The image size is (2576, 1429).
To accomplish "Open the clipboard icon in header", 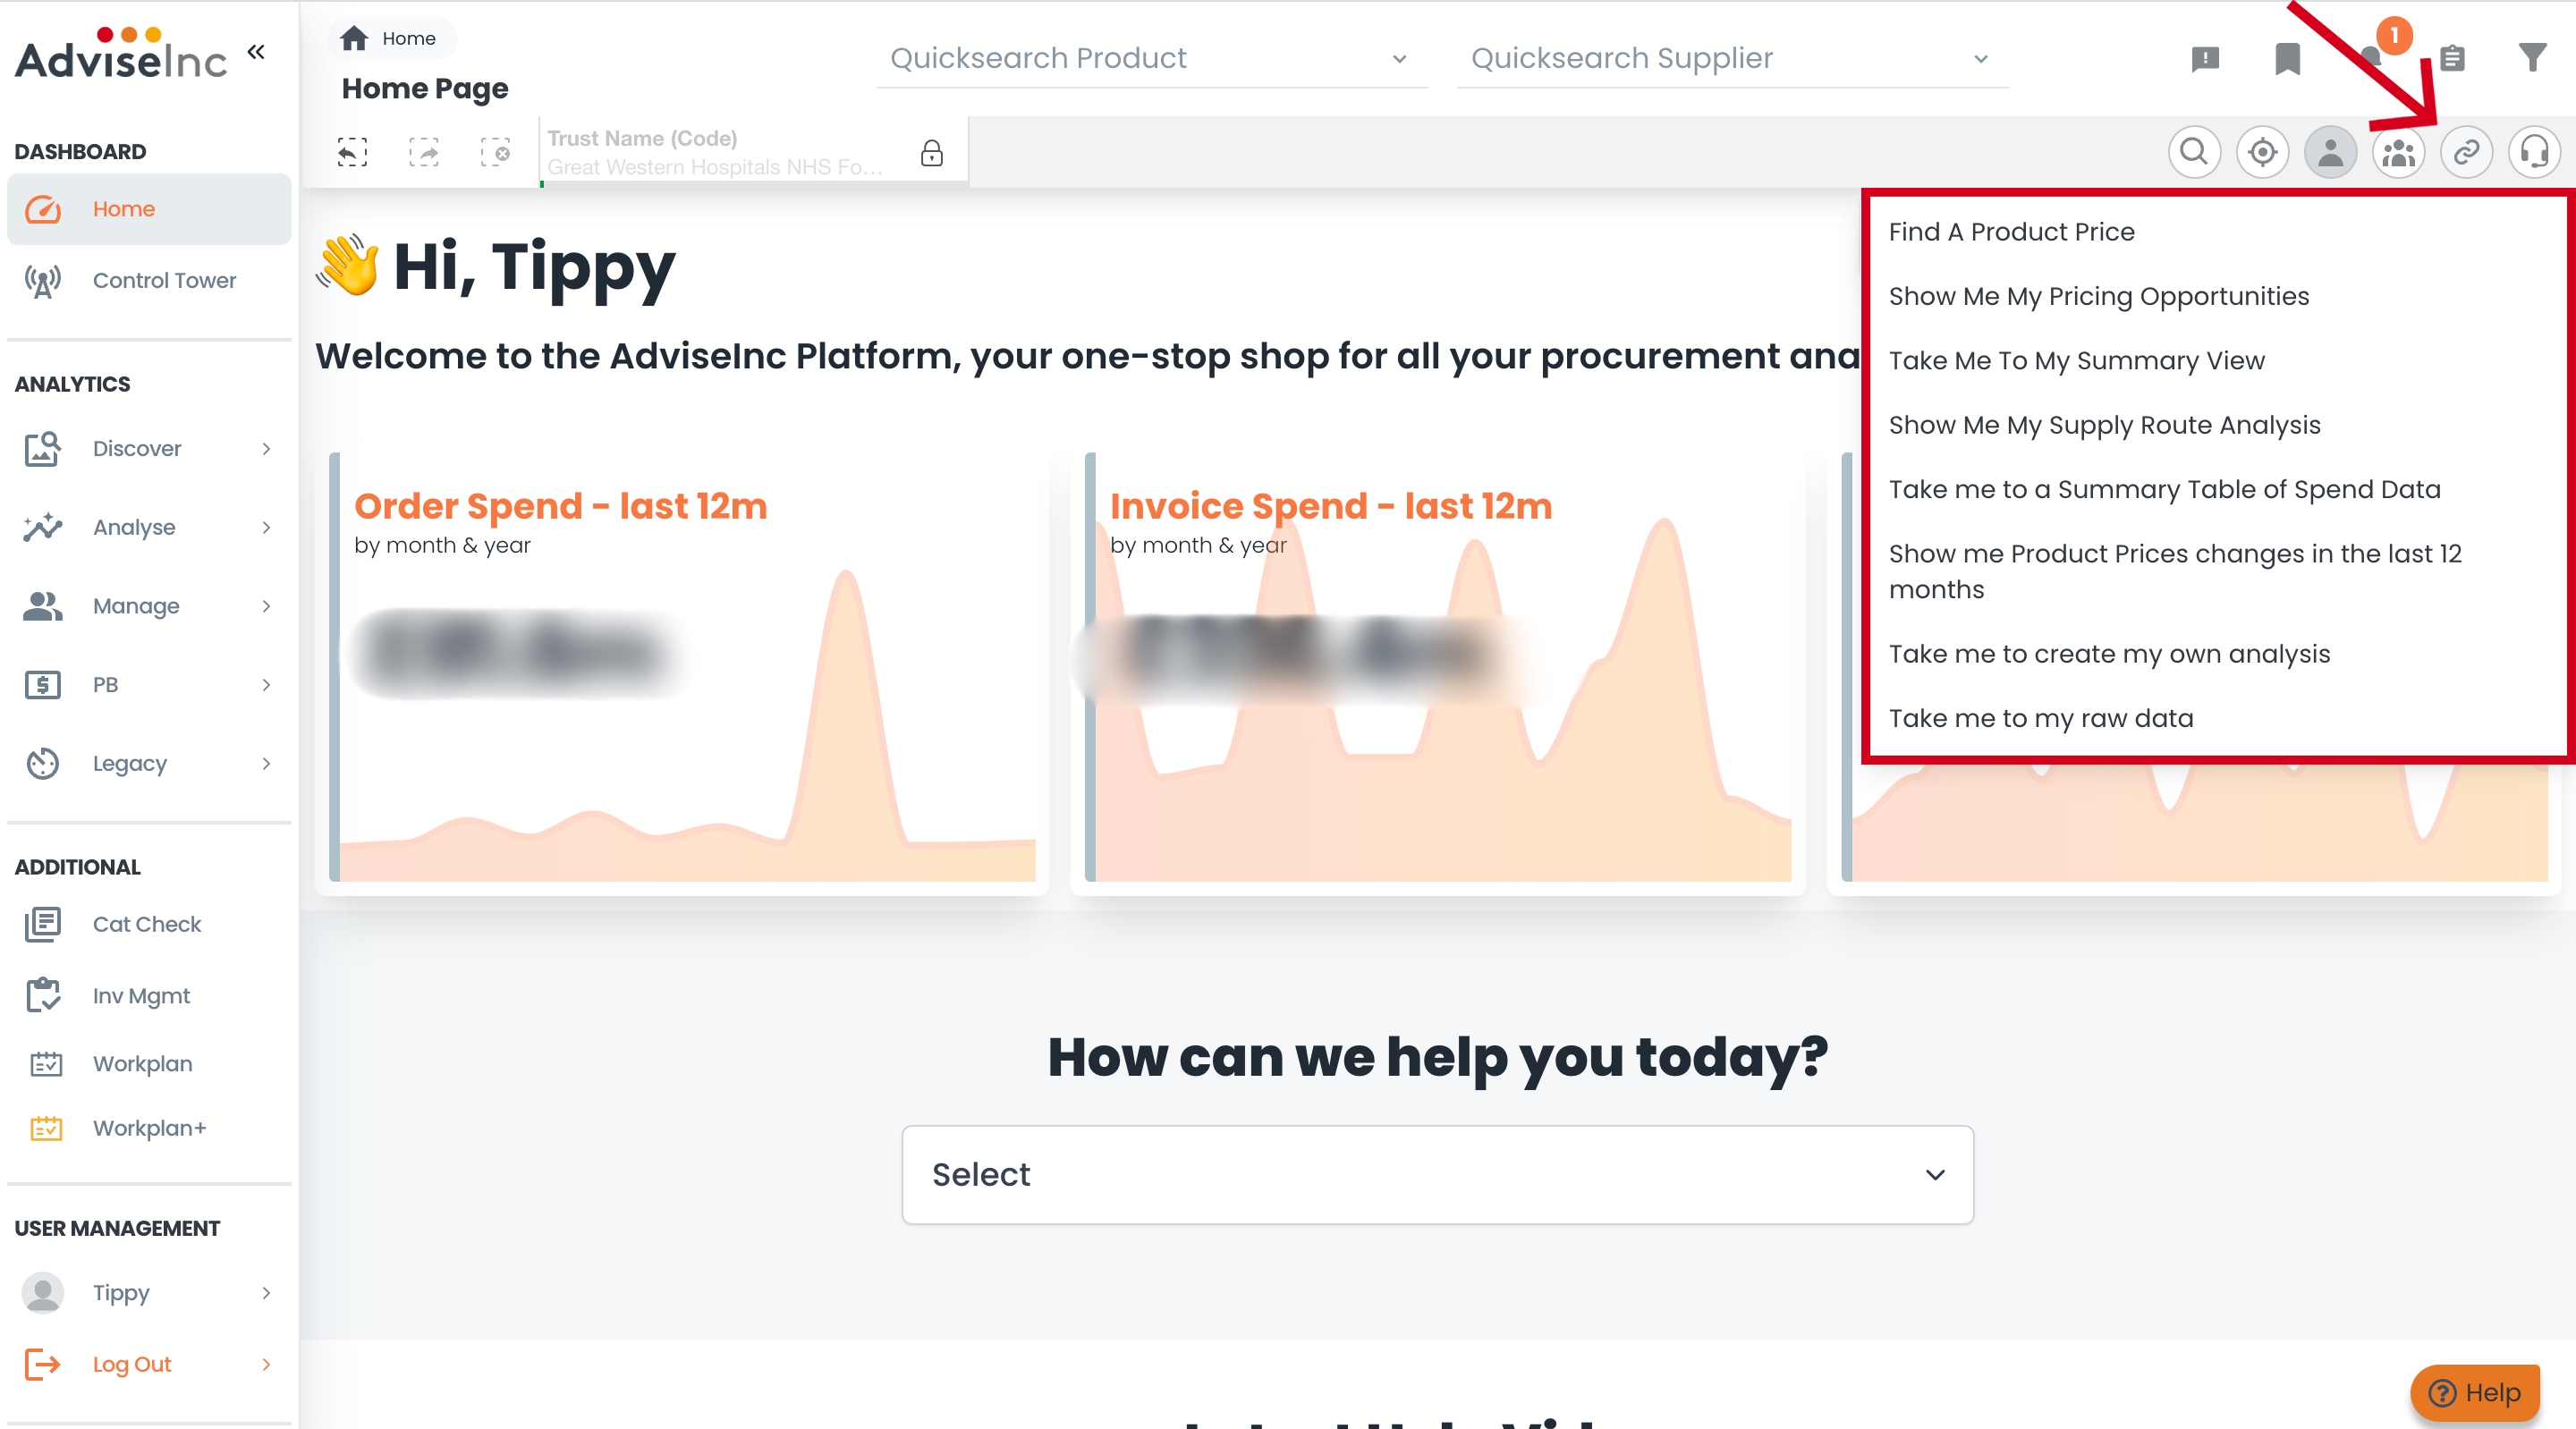I will pos(2451,58).
